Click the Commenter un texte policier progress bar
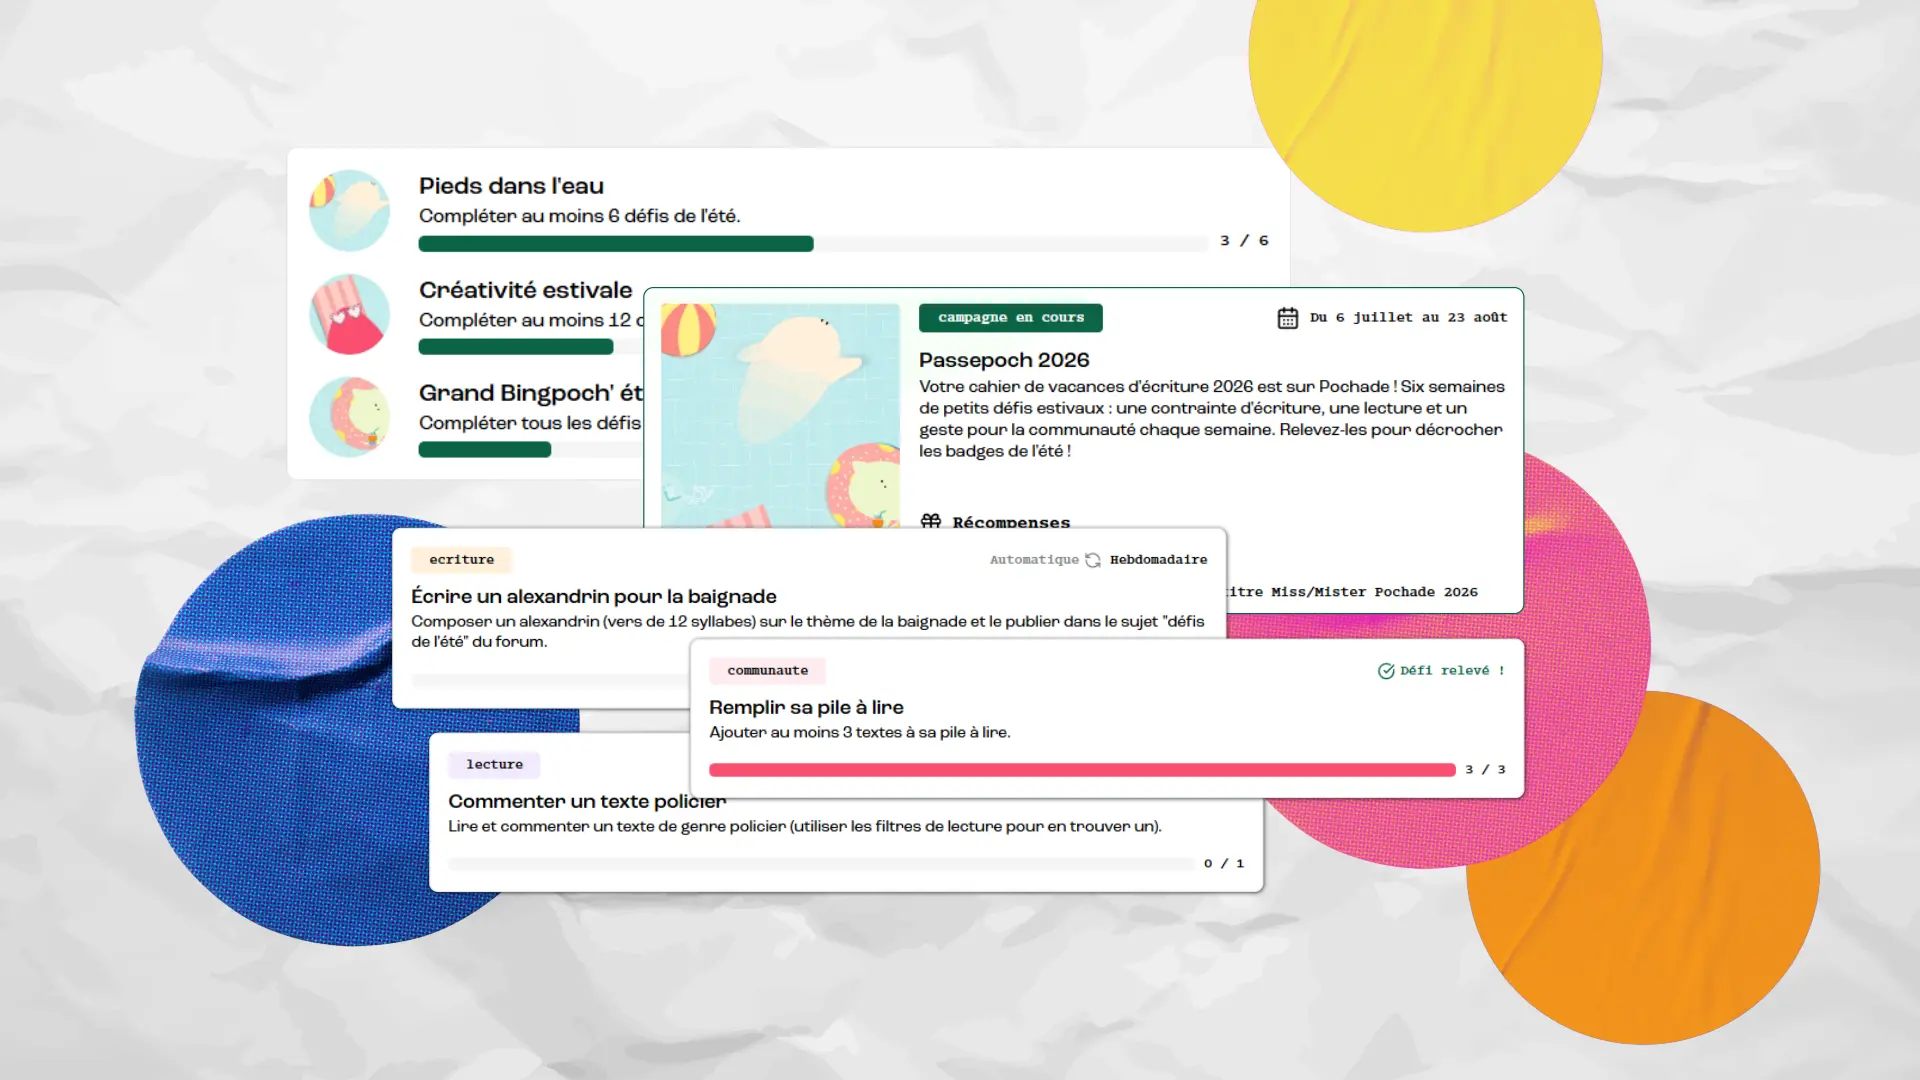The height and width of the screenshot is (1080, 1920). pyautogui.click(x=821, y=864)
